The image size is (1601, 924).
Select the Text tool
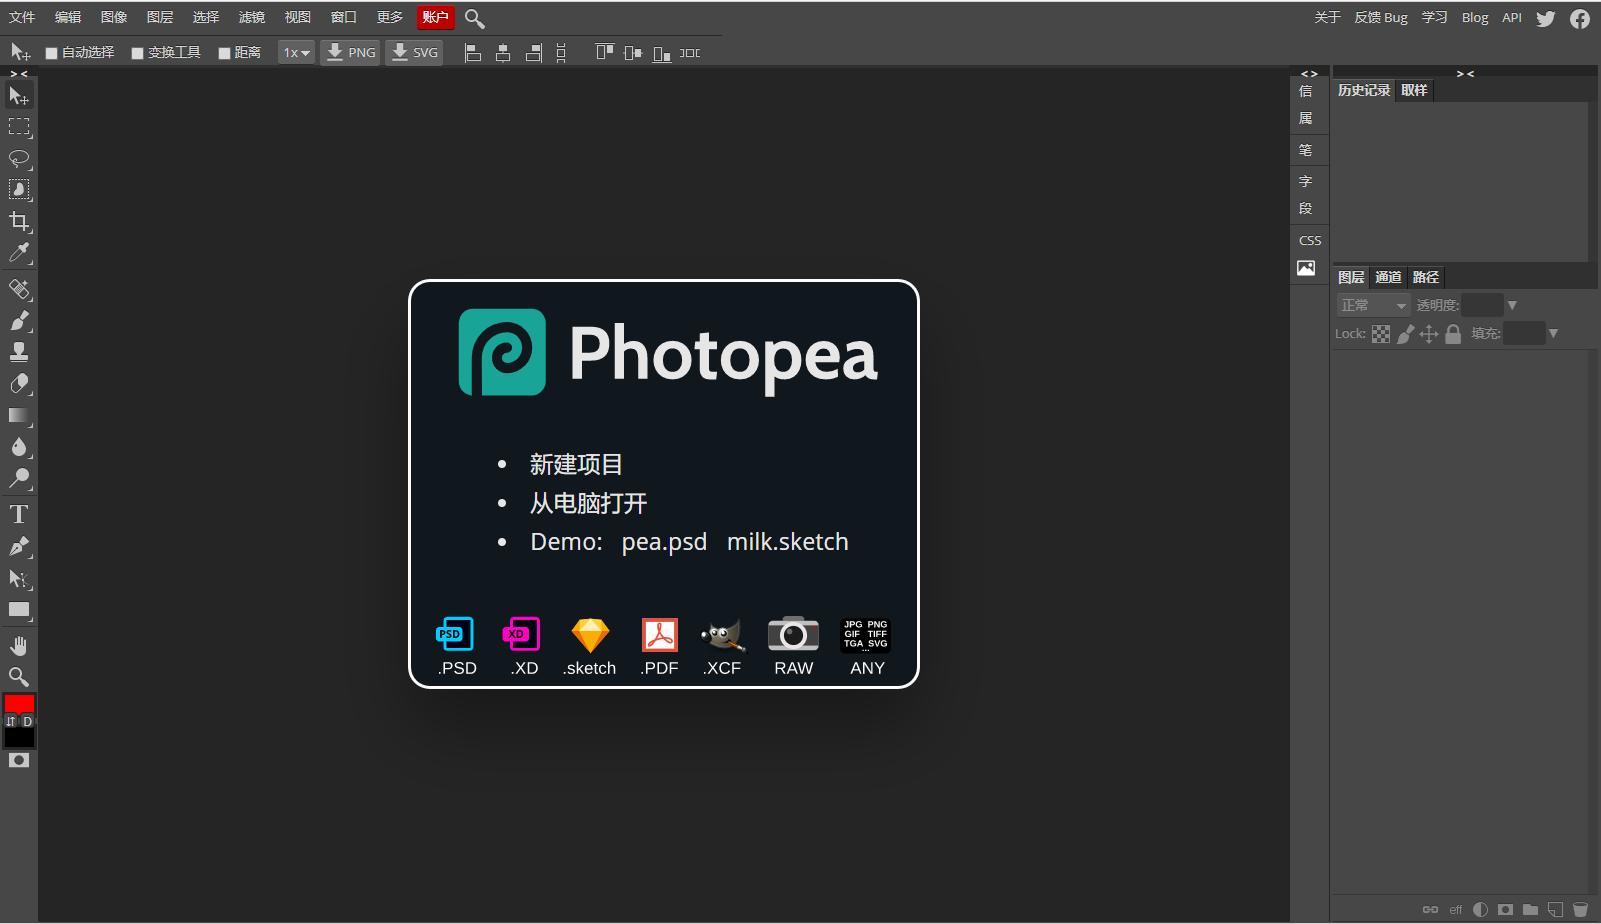19,513
